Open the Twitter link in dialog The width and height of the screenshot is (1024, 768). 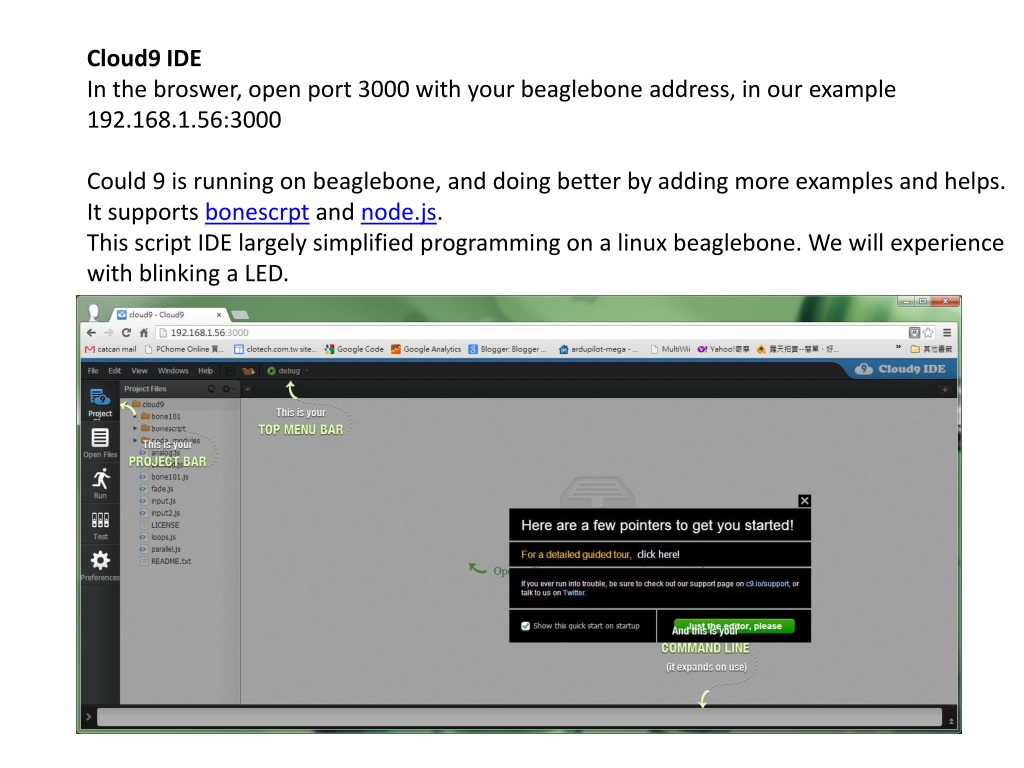pos(574,593)
